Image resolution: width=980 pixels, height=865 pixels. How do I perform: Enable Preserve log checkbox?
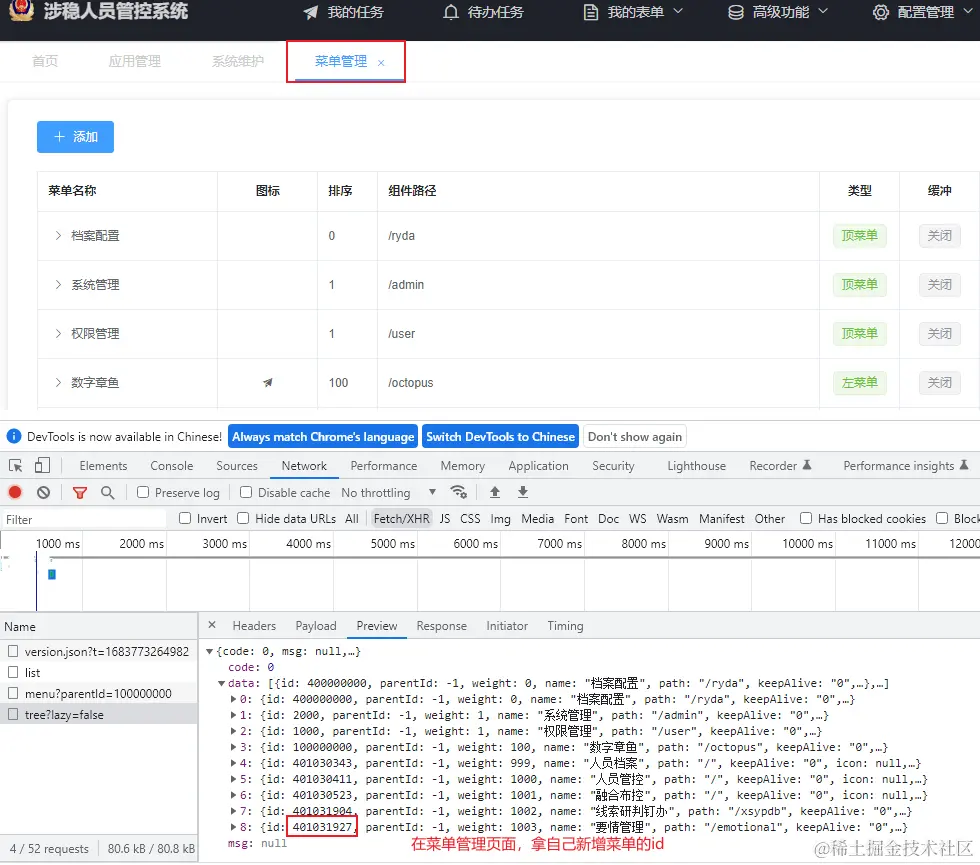(x=143, y=492)
